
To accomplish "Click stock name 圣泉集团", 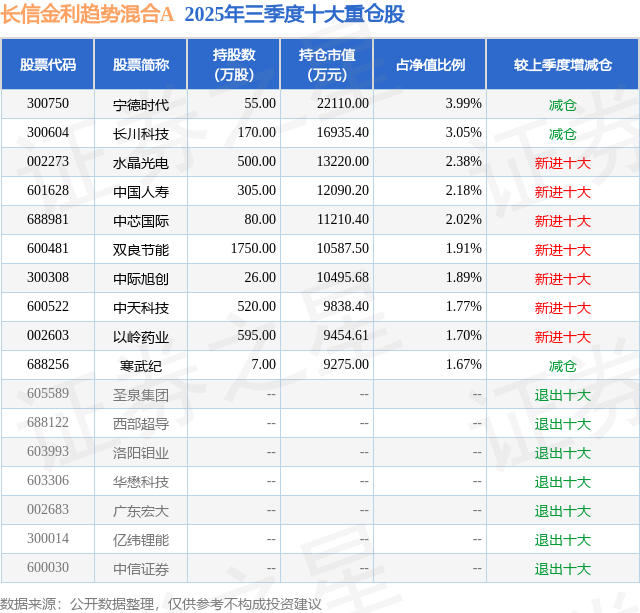I will click(141, 394).
